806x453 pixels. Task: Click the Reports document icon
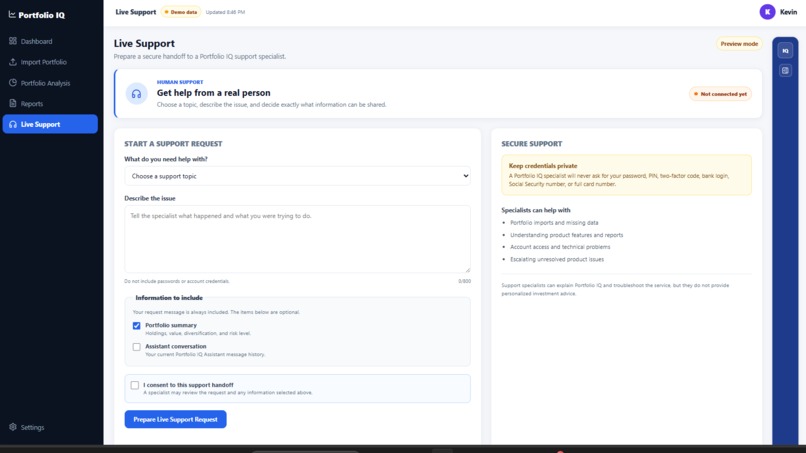13,103
